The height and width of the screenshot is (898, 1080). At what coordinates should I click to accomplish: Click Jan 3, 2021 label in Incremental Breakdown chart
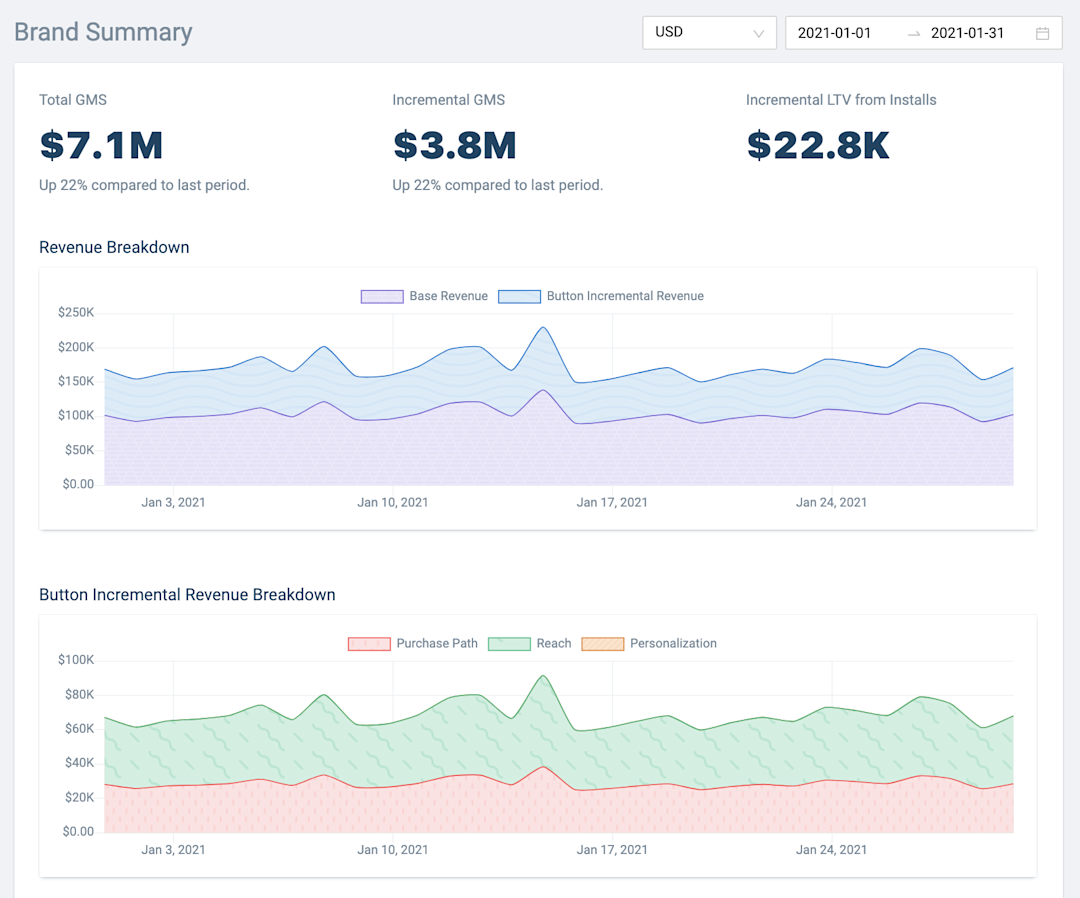pos(174,850)
